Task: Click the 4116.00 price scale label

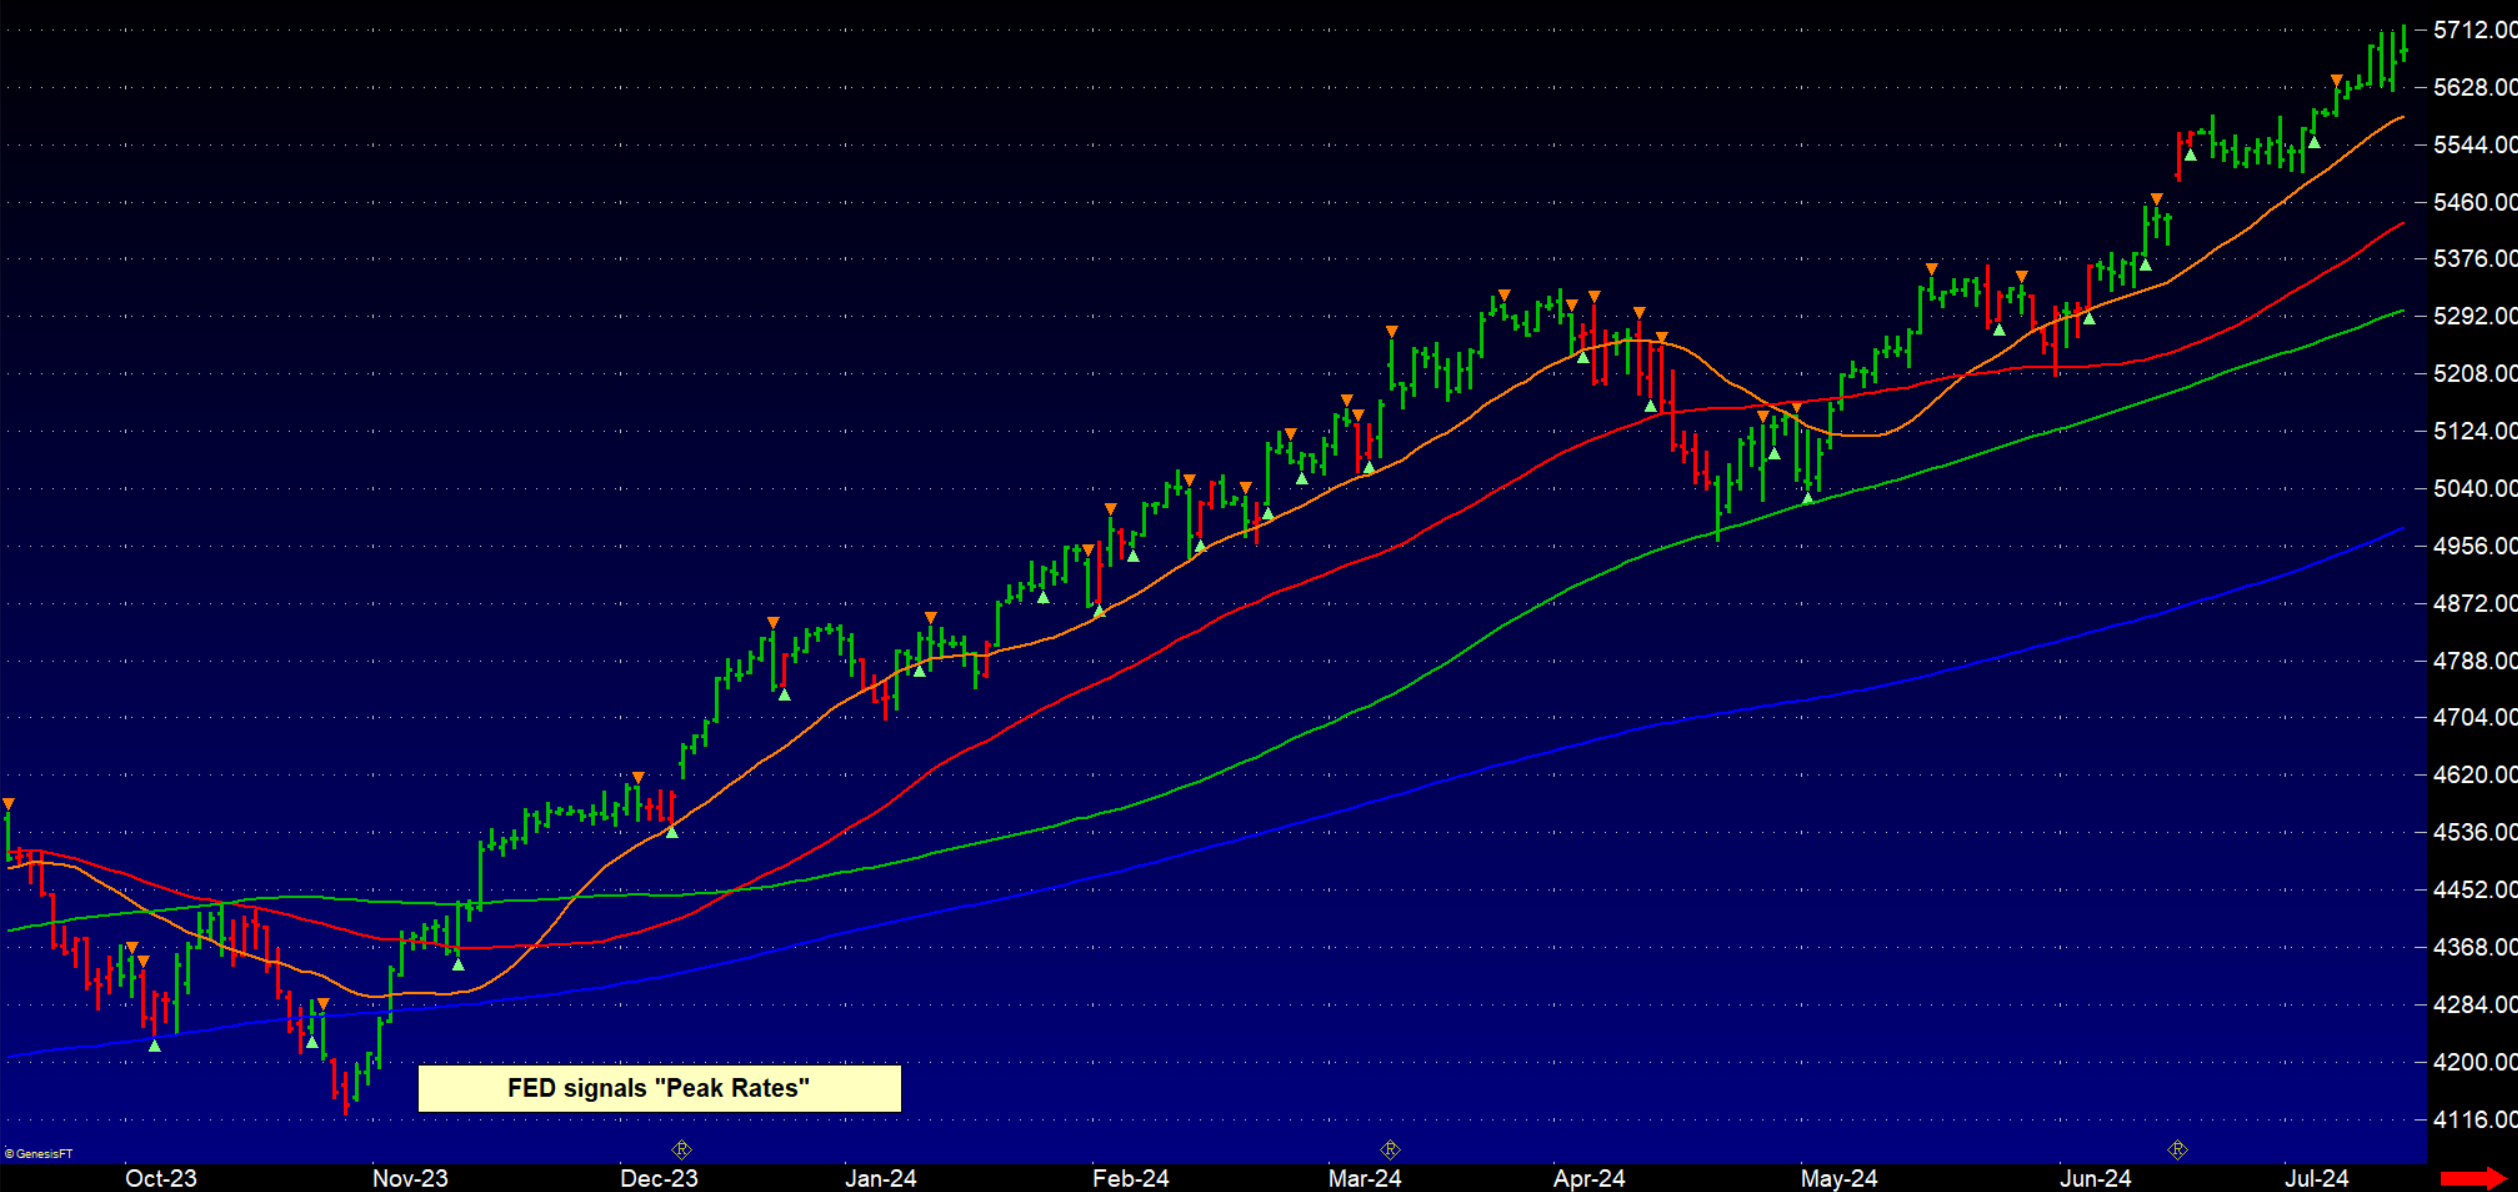Action: click(x=2473, y=1119)
